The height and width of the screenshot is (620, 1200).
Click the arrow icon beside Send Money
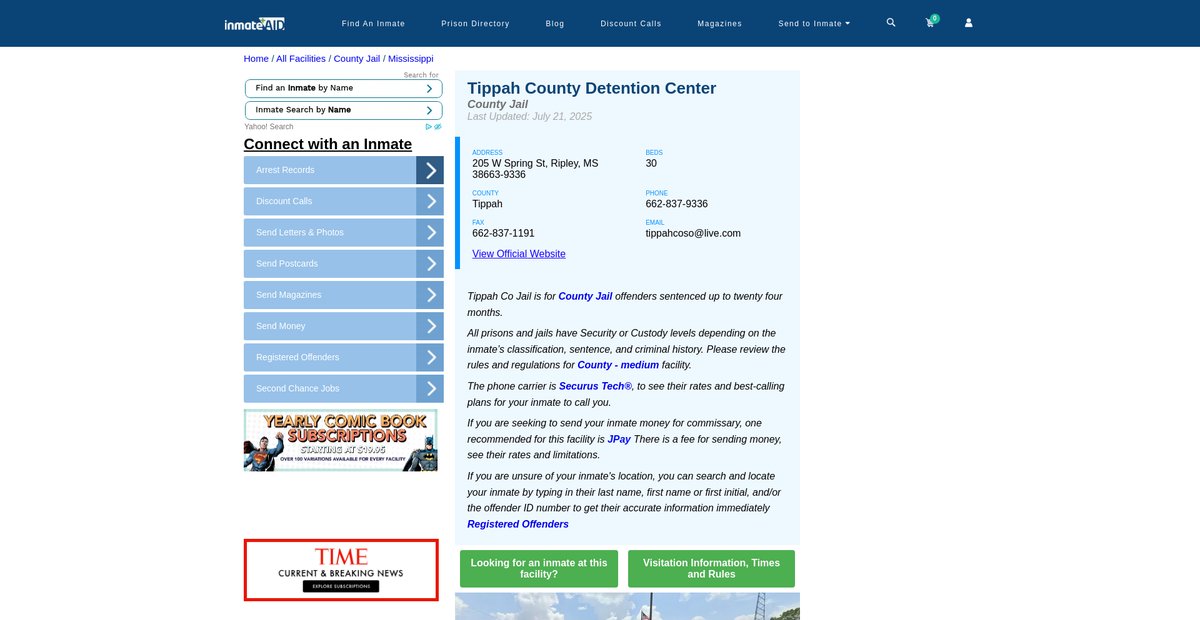[430, 326]
